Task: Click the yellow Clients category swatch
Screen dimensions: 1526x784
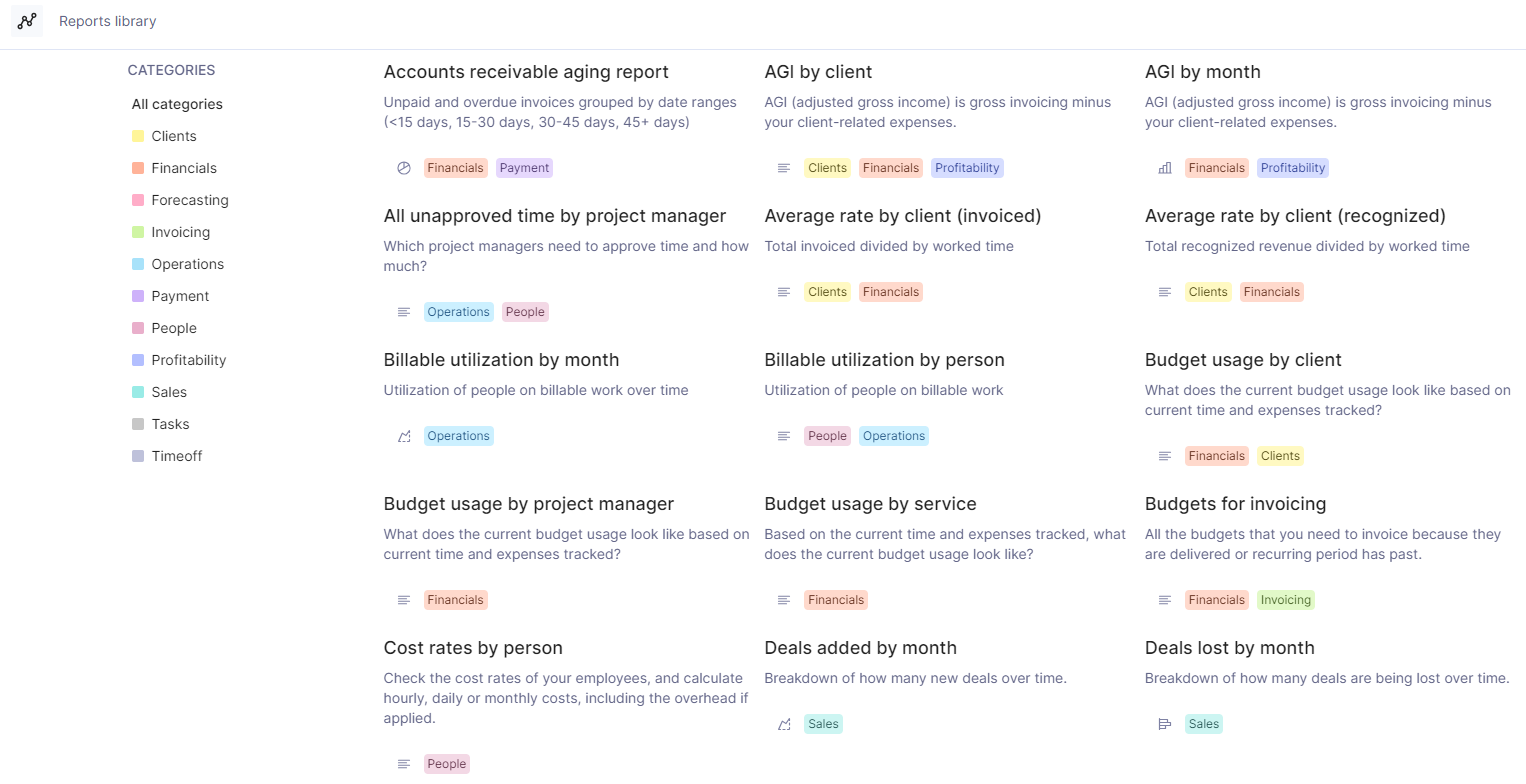Action: [138, 136]
